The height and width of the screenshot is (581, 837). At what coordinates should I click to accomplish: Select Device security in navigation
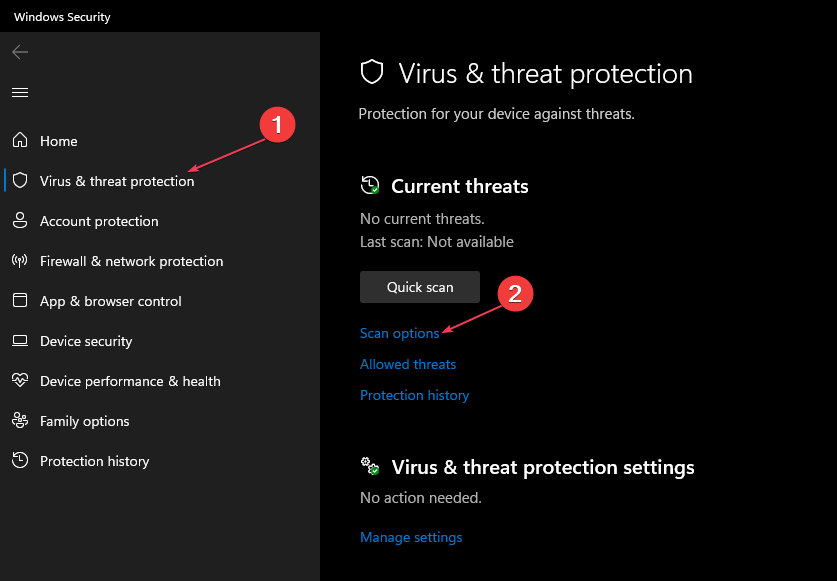[x=86, y=341]
